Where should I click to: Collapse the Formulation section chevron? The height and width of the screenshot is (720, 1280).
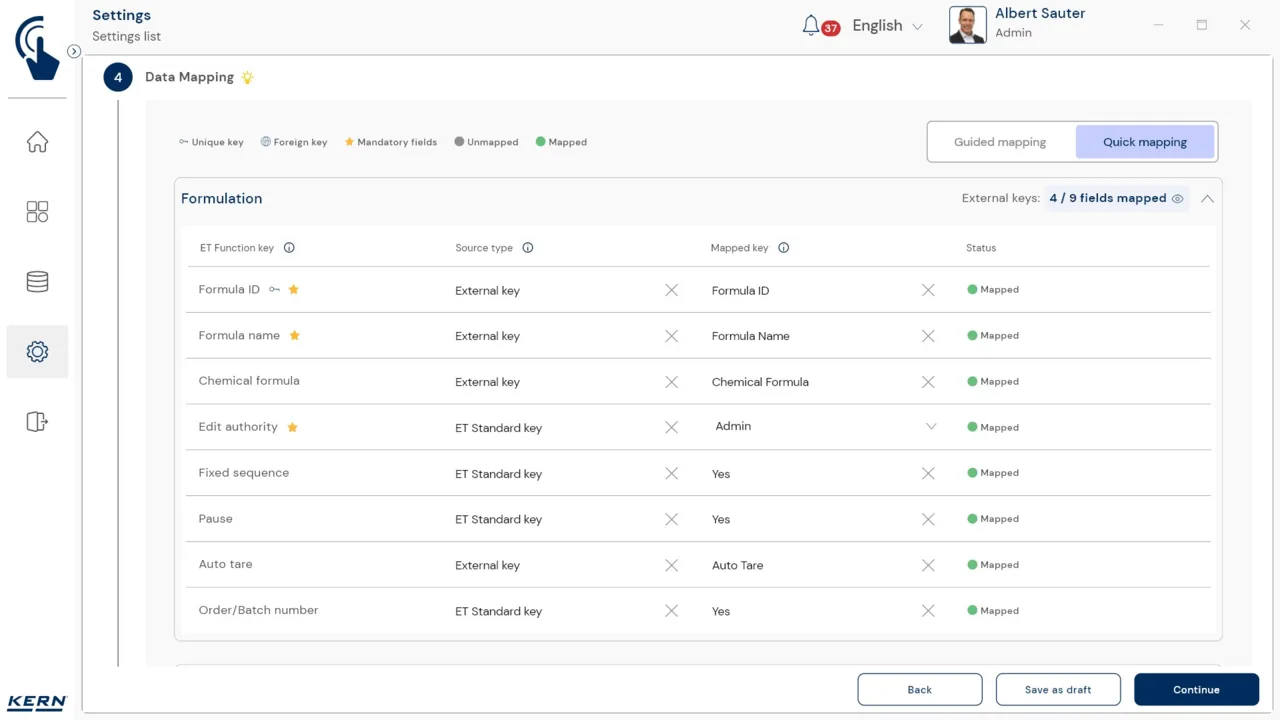(x=1207, y=198)
